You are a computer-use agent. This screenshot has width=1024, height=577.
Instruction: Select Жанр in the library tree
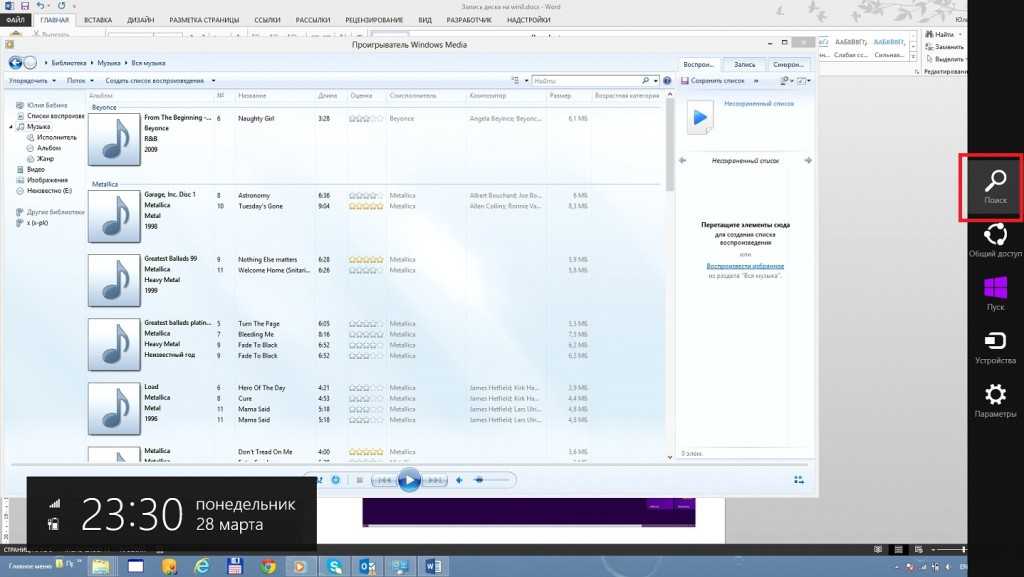pos(45,159)
